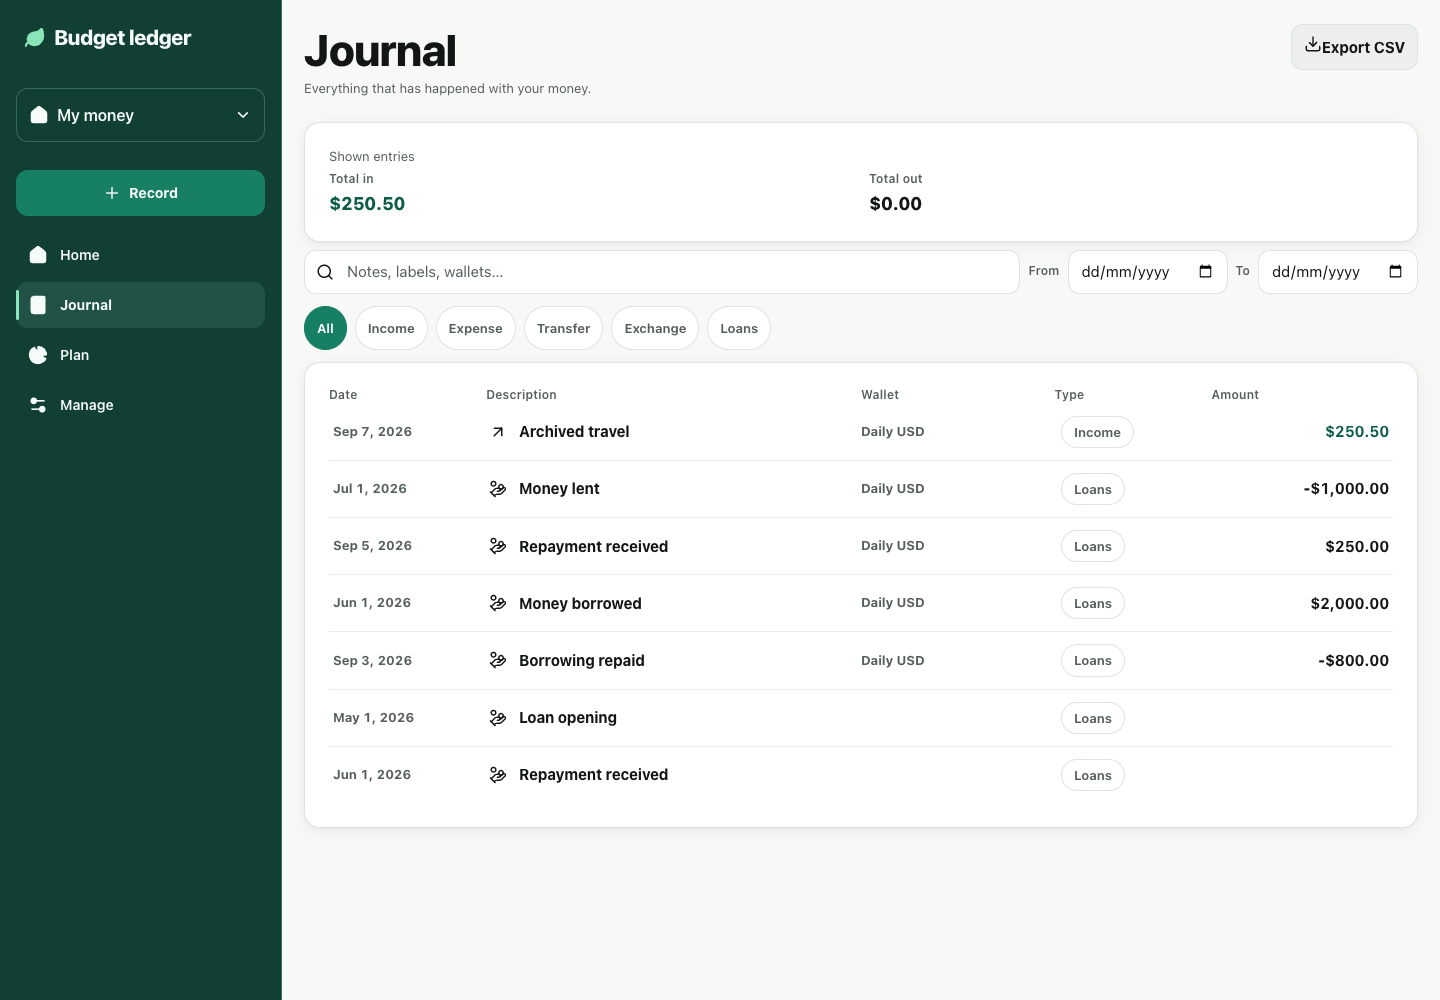Click the house icon in My money selector
Viewport: 1440px width, 1000px height.
39,115
